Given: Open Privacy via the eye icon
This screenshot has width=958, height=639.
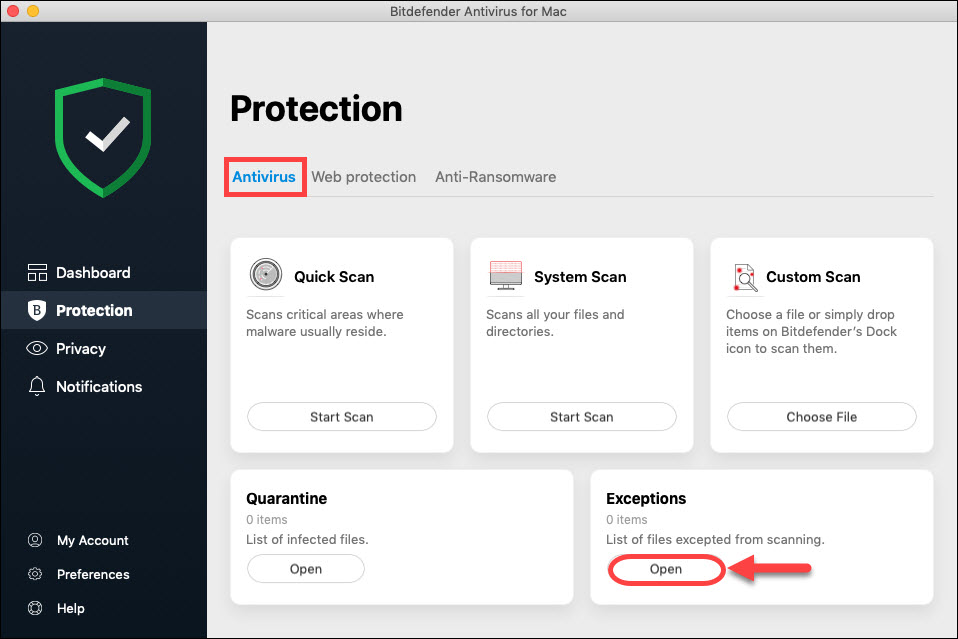Looking at the screenshot, I should pos(37,348).
